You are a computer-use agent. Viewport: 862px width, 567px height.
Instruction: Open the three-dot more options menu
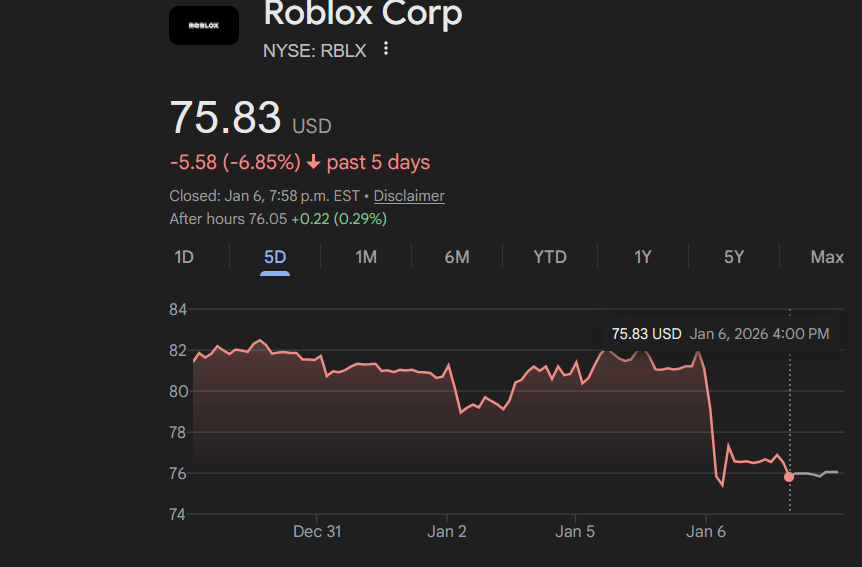(386, 49)
